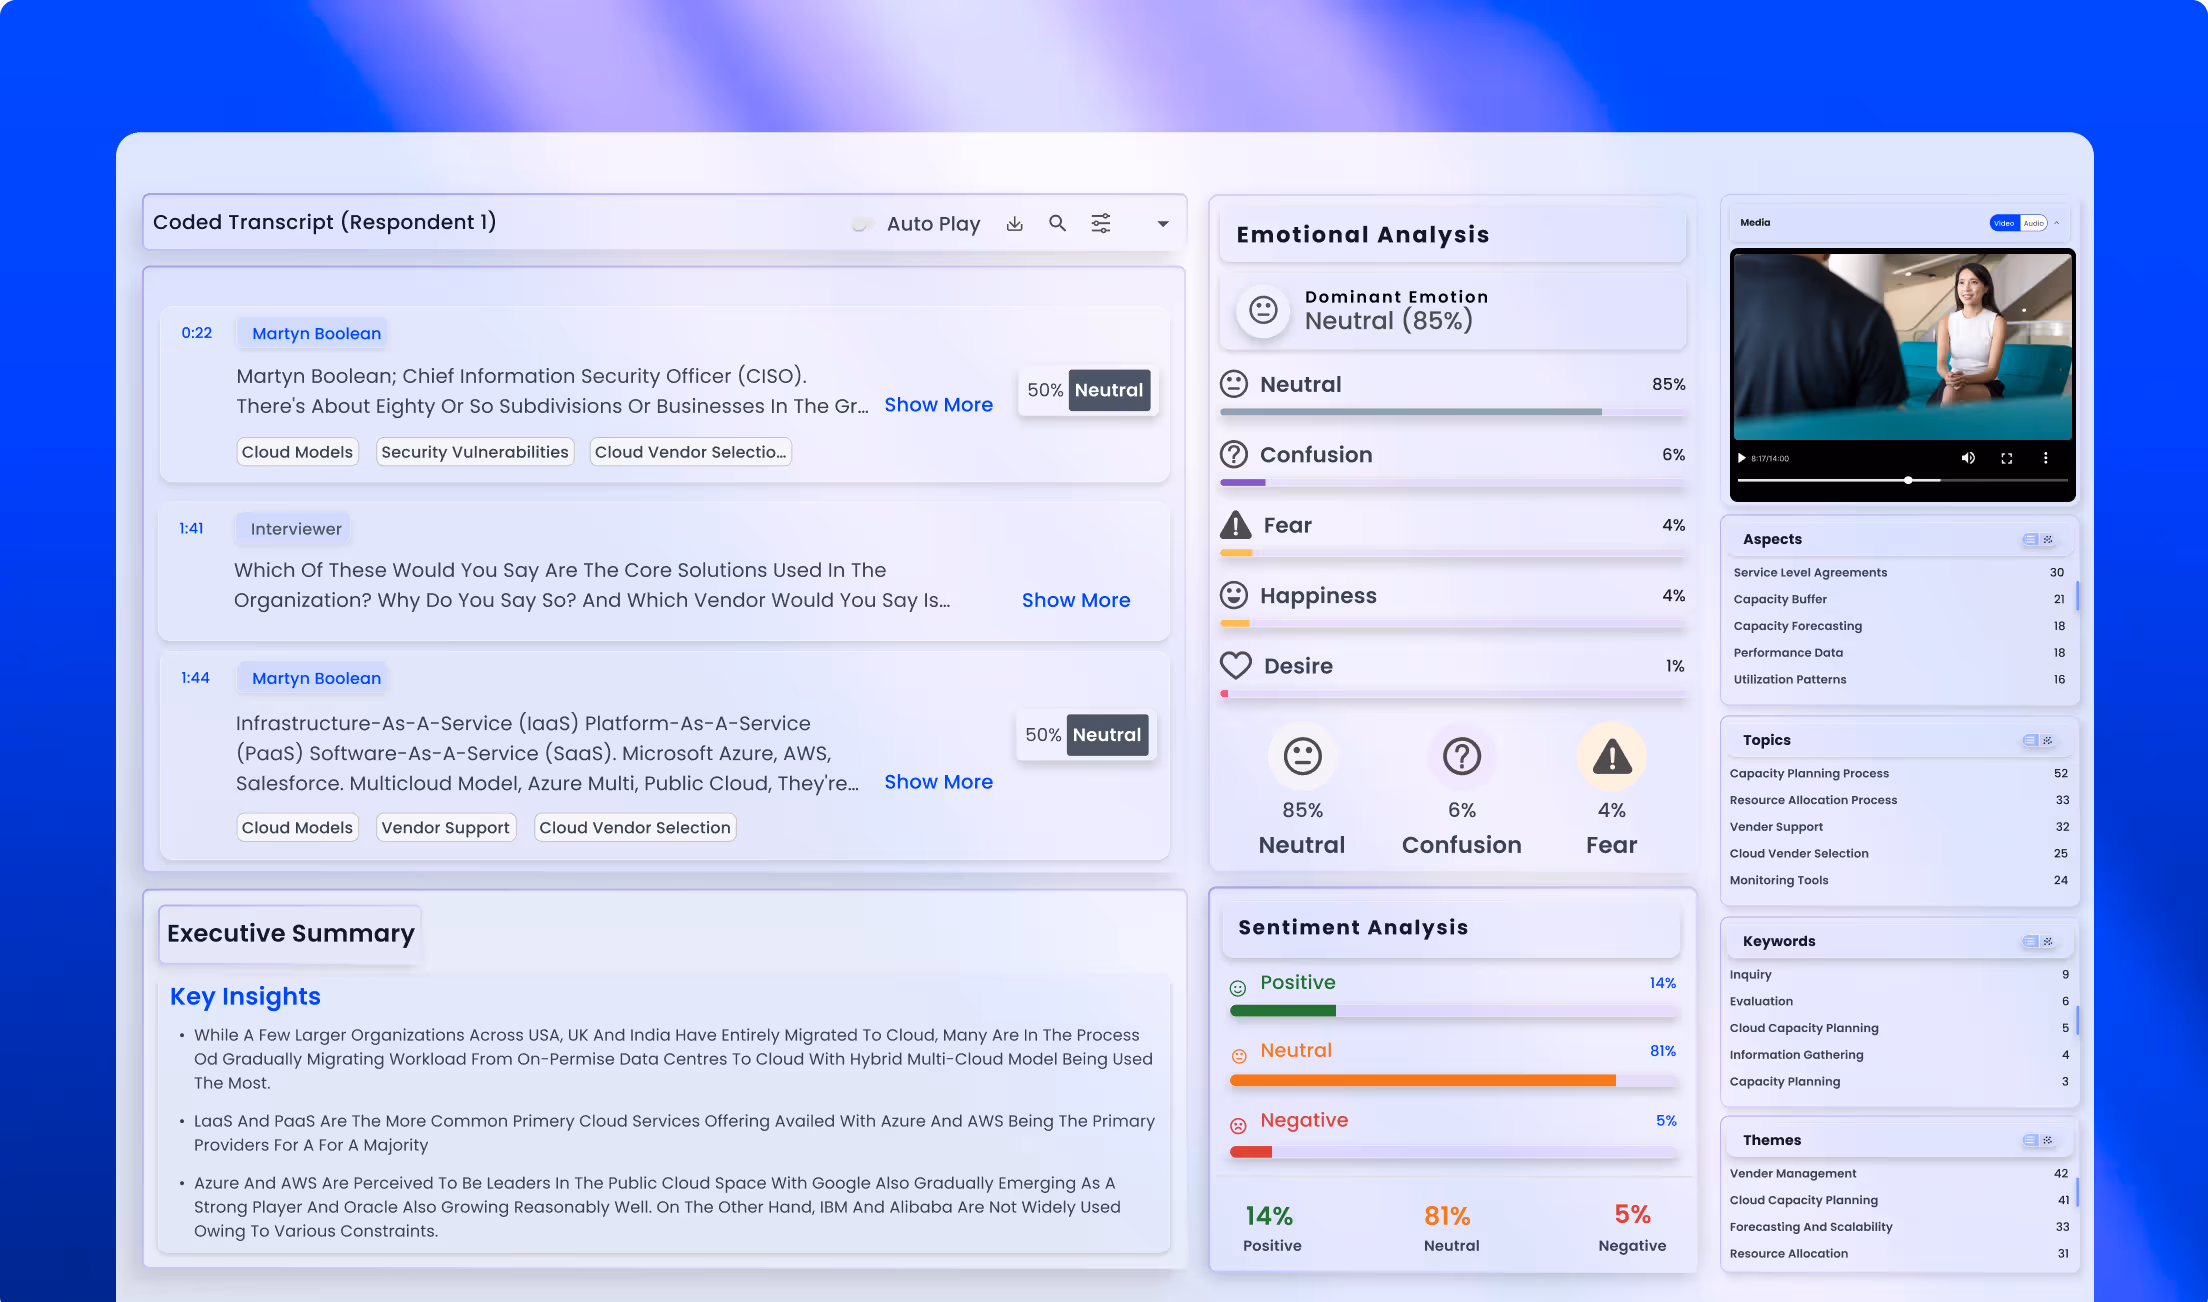Expand the Coded Transcript dropdown arrow
Image resolution: width=2208 pixels, height=1302 pixels.
pos(1162,224)
